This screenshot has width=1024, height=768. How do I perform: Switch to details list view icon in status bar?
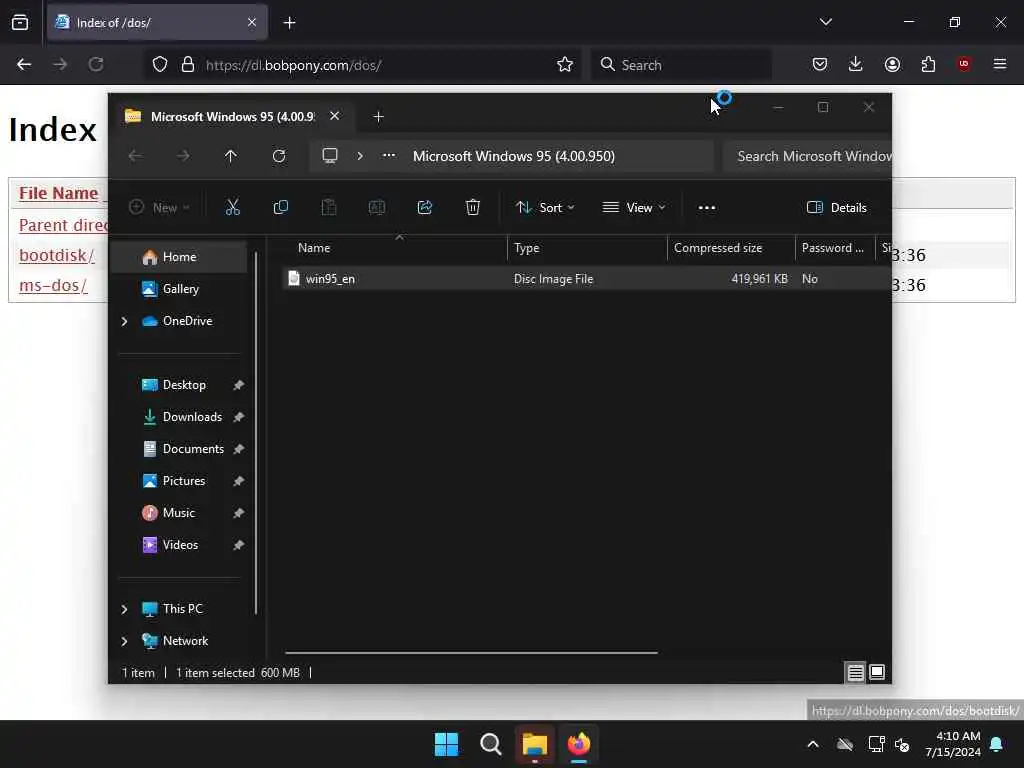pos(856,672)
